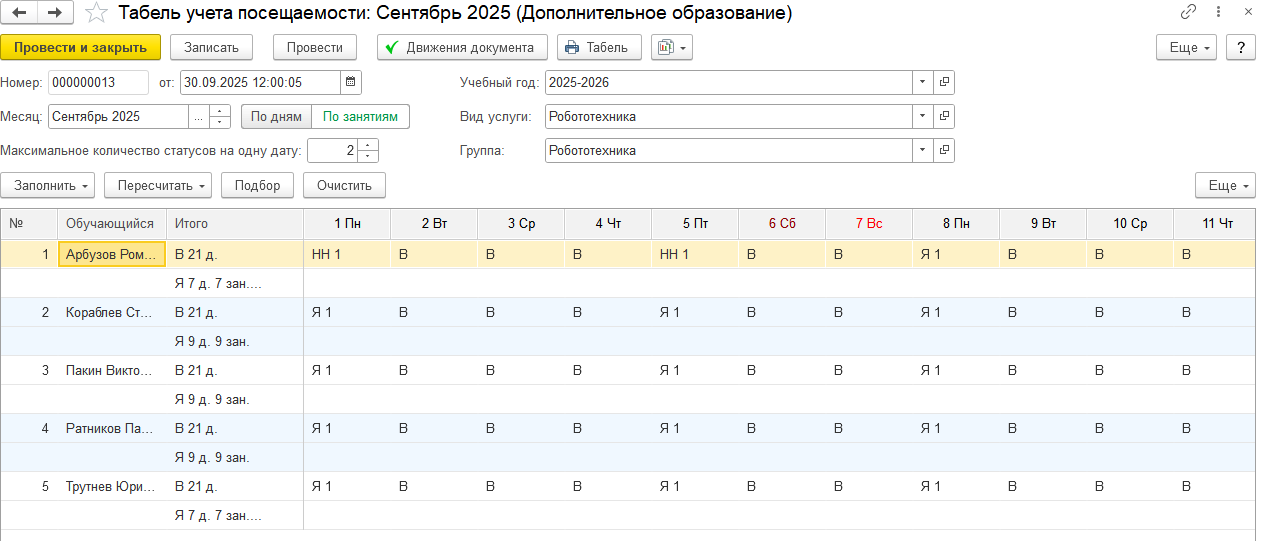Open the Еще menu in top toolbar
The width and height of the screenshot is (1264, 541).
1185,47
